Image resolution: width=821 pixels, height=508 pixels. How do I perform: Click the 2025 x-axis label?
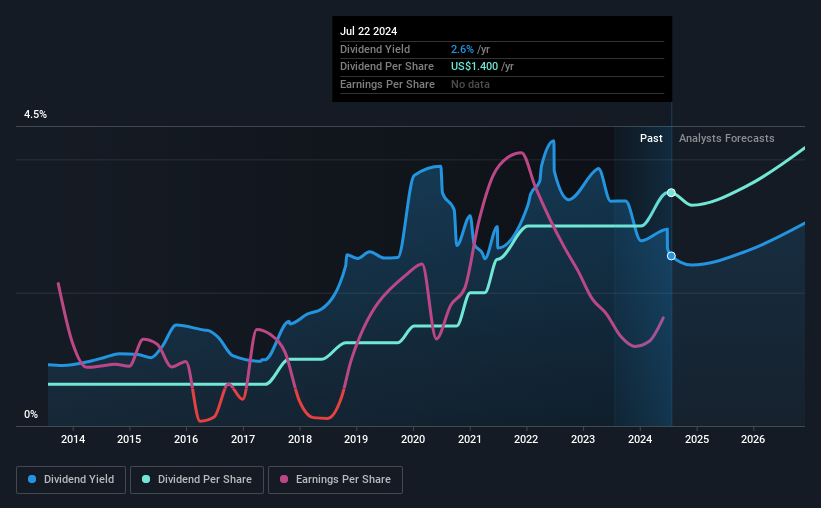pos(697,439)
